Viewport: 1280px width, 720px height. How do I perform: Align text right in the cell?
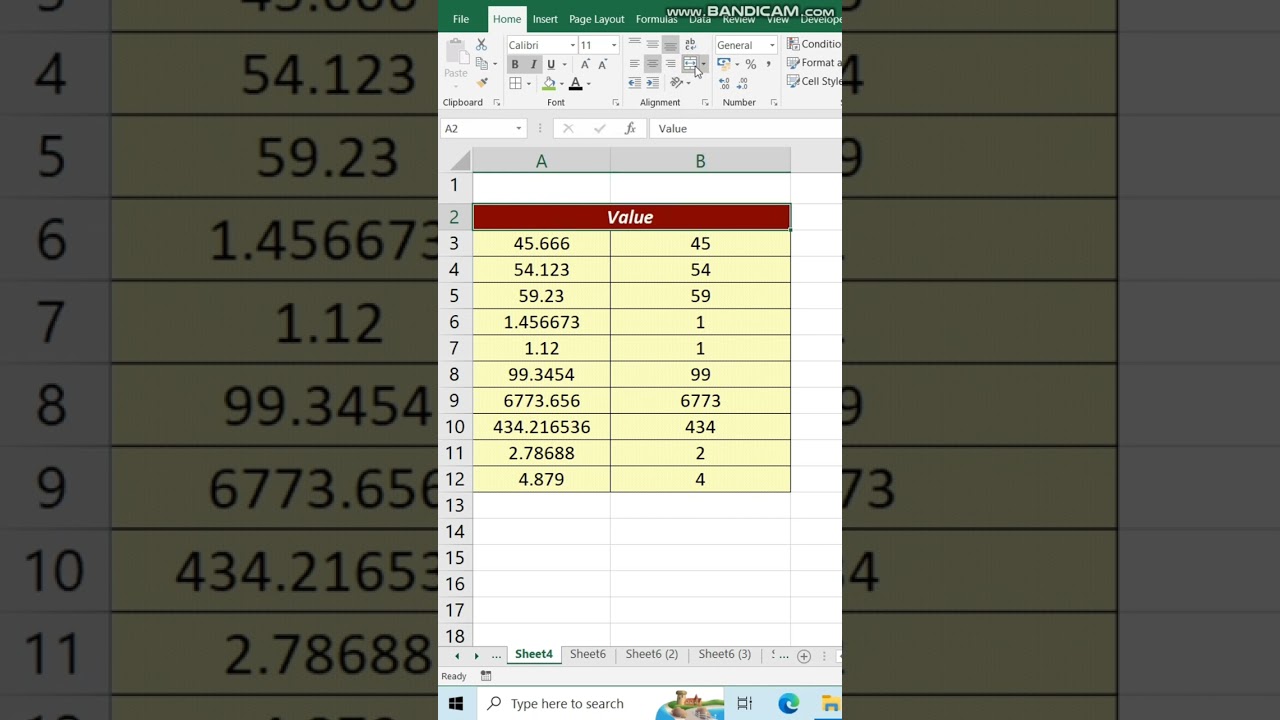(x=670, y=64)
